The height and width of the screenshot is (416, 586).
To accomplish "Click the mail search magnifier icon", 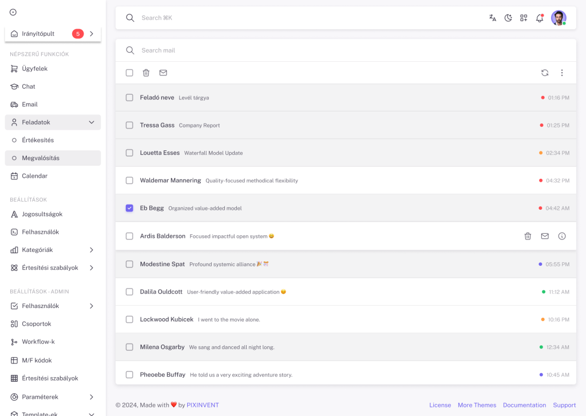I will 130,50.
